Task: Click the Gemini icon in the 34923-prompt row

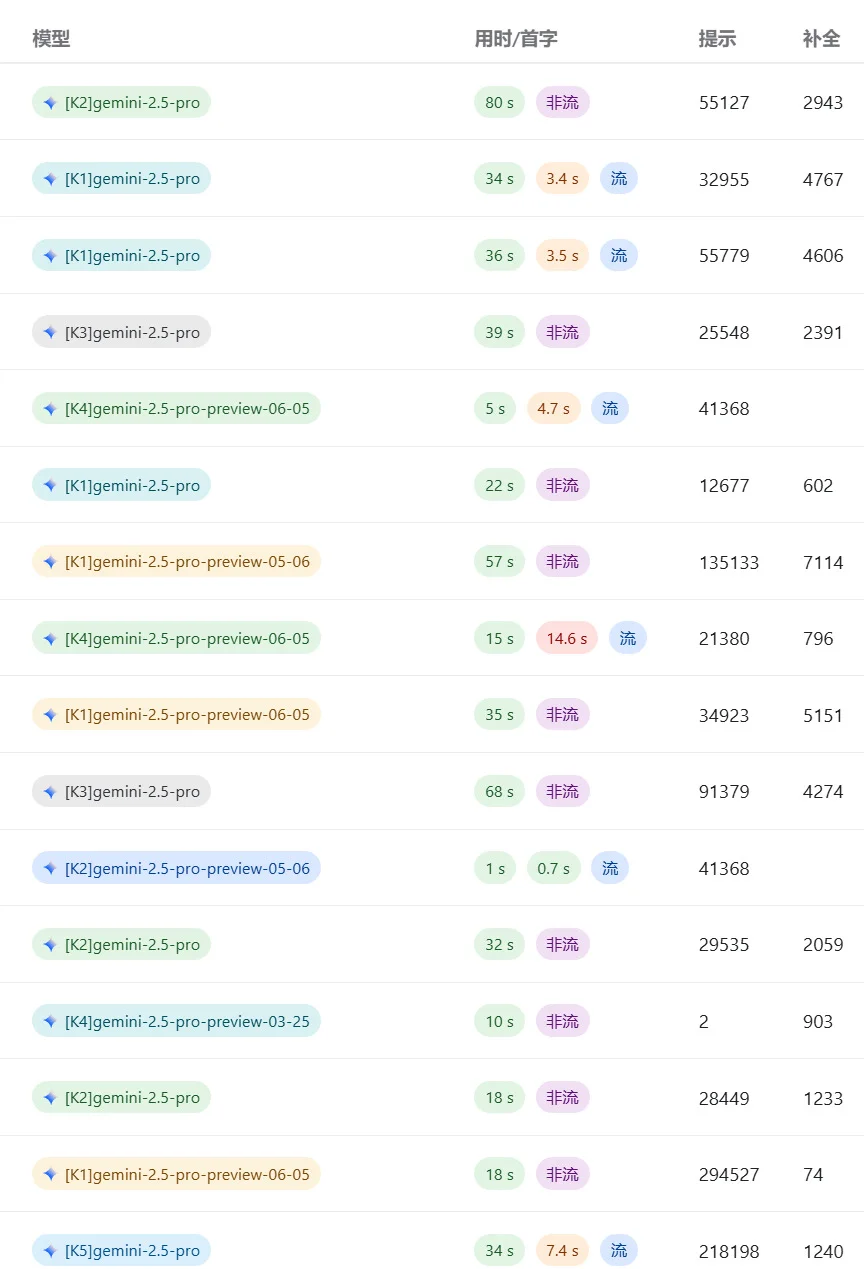Action: click(x=50, y=715)
